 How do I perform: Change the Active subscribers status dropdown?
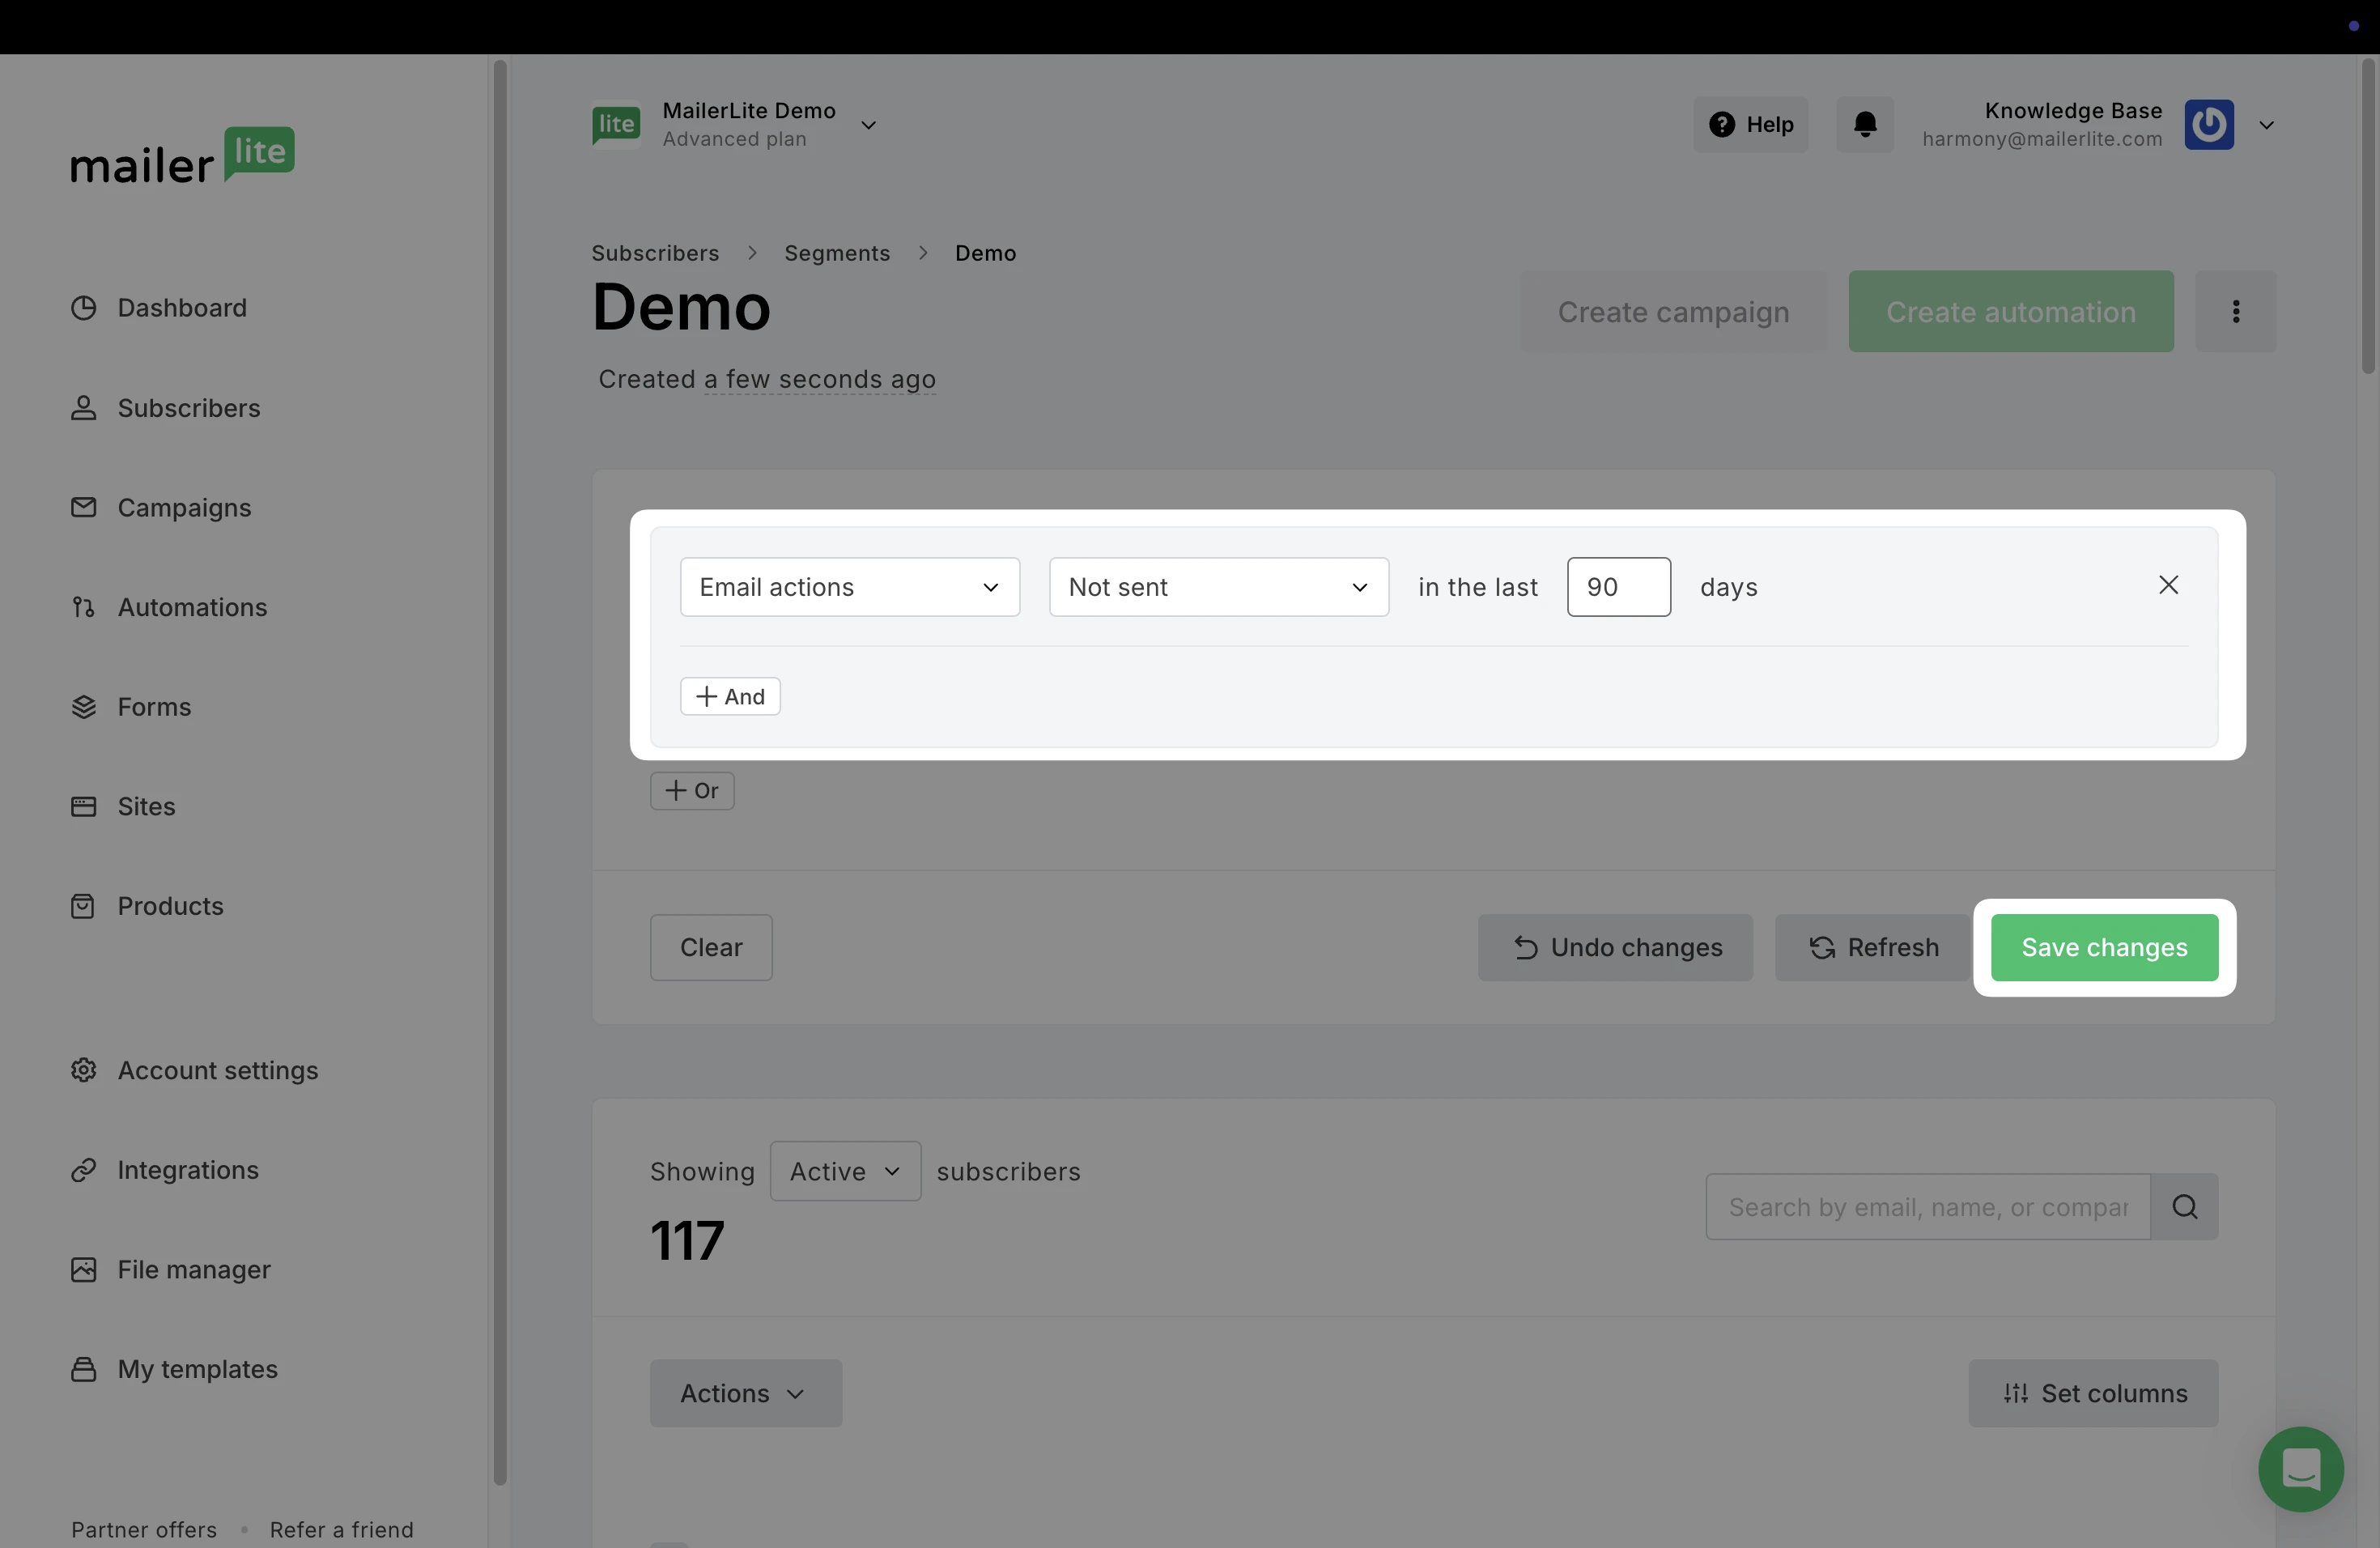pos(845,1171)
